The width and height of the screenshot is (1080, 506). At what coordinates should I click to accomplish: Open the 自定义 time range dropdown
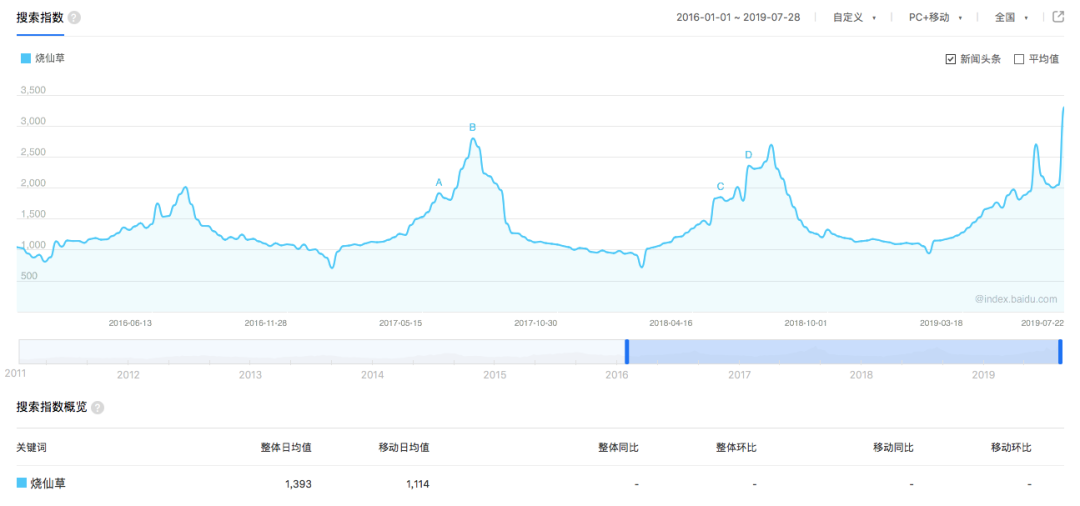point(854,18)
